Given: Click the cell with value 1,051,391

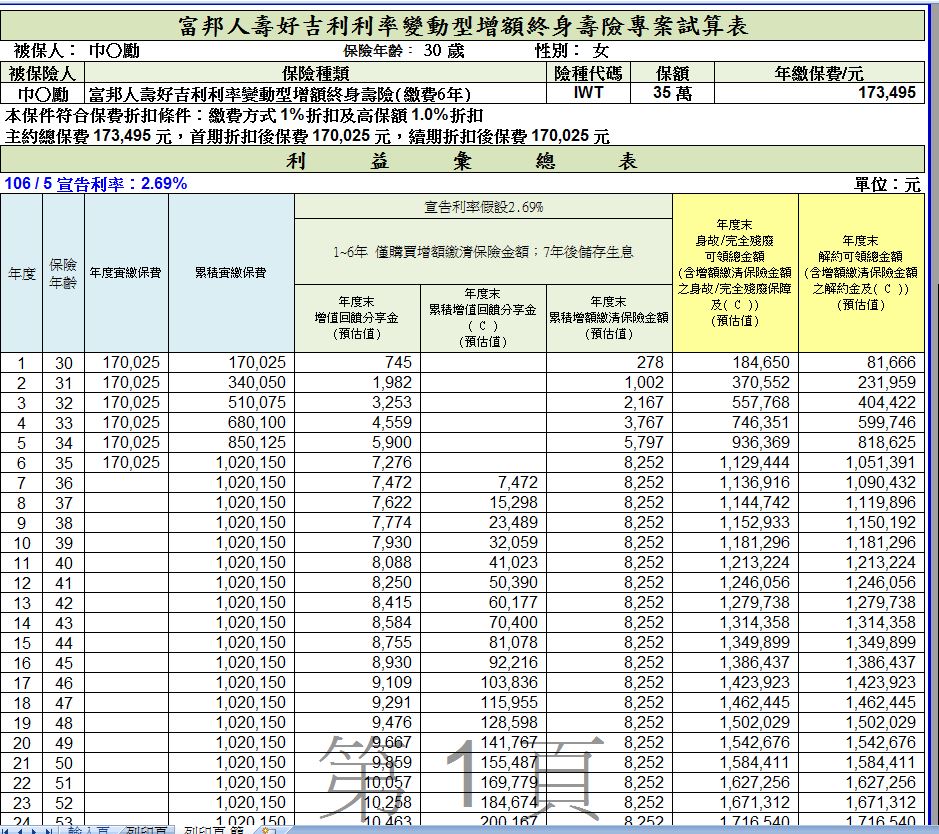Looking at the screenshot, I should pyautogui.click(x=861, y=462).
